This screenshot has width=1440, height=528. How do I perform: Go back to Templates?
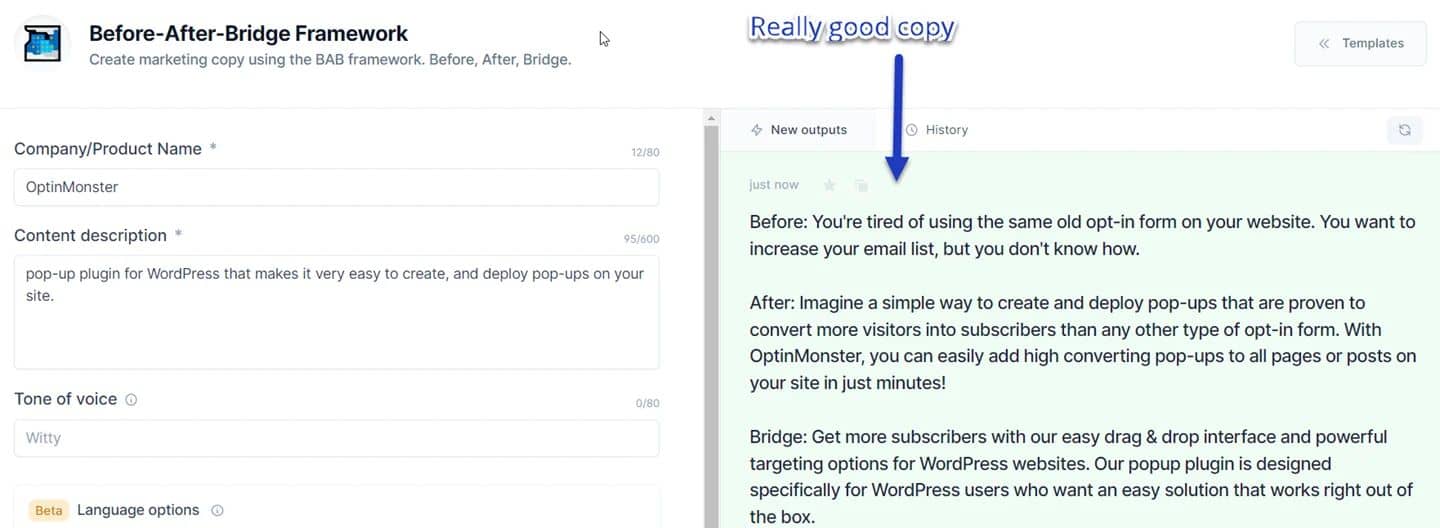tap(1360, 43)
